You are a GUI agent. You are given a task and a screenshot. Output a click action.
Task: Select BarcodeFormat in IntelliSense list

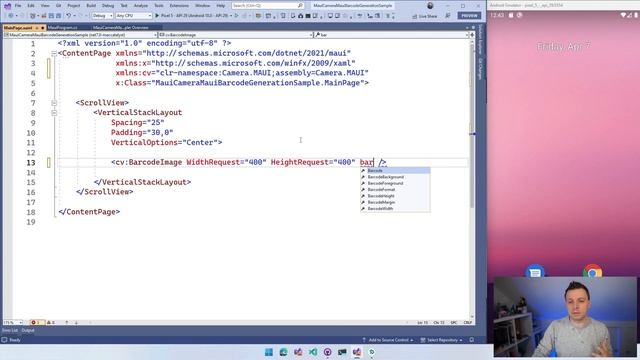(395, 190)
